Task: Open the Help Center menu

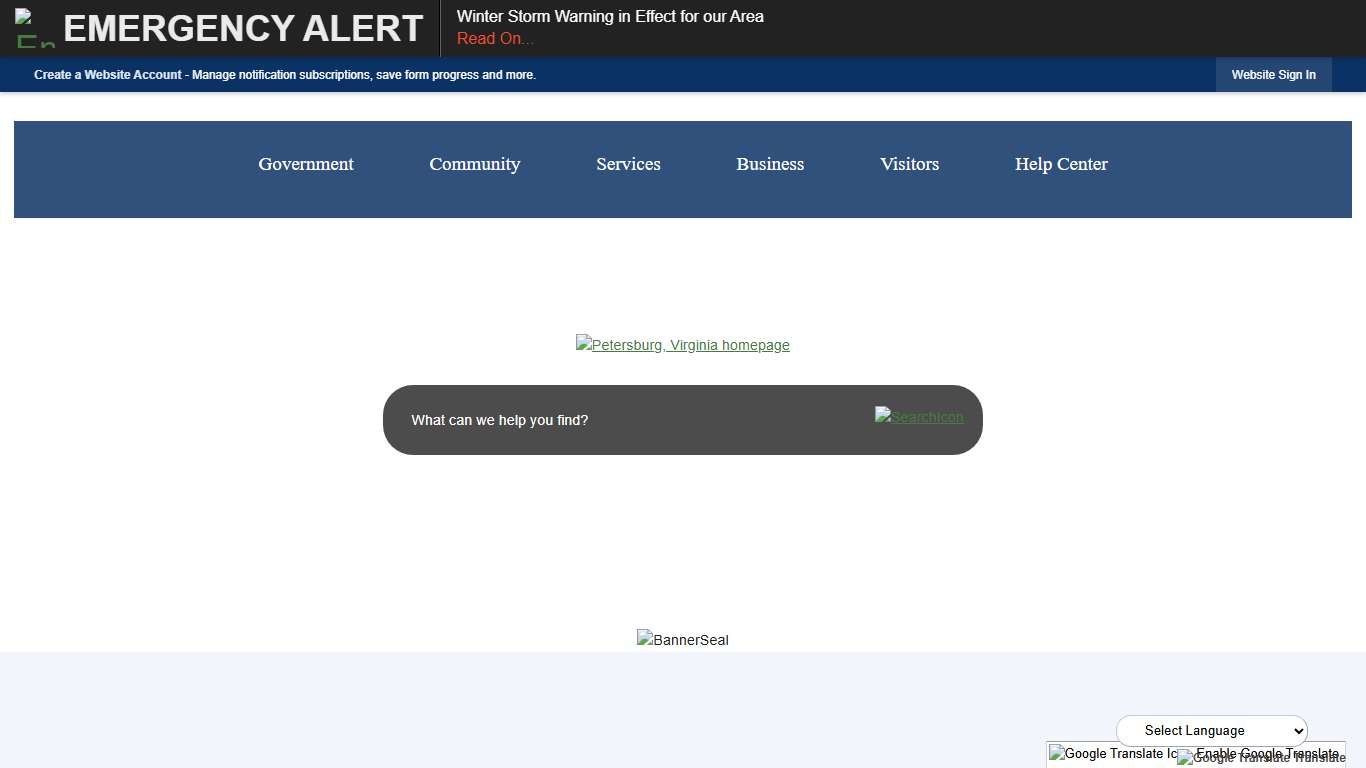Action: [x=1061, y=164]
